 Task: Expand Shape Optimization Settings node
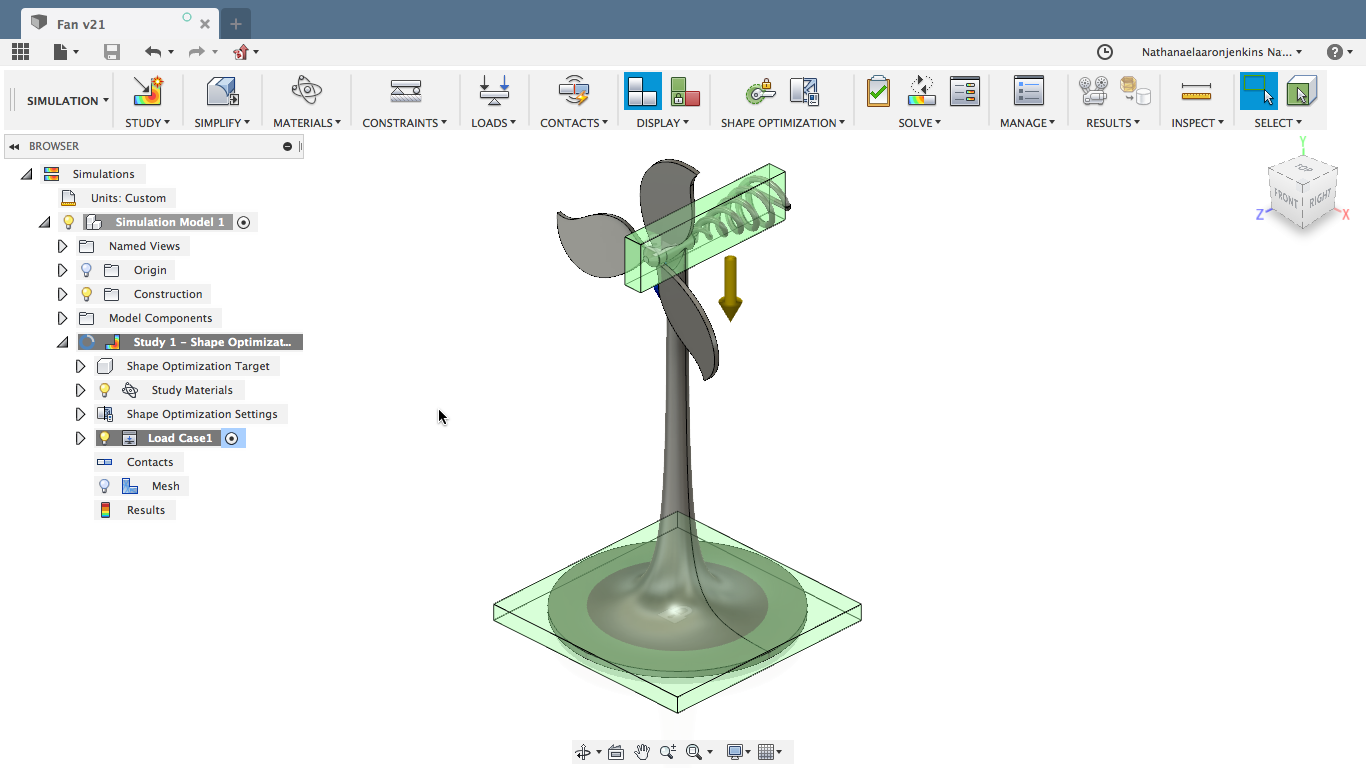coord(81,414)
